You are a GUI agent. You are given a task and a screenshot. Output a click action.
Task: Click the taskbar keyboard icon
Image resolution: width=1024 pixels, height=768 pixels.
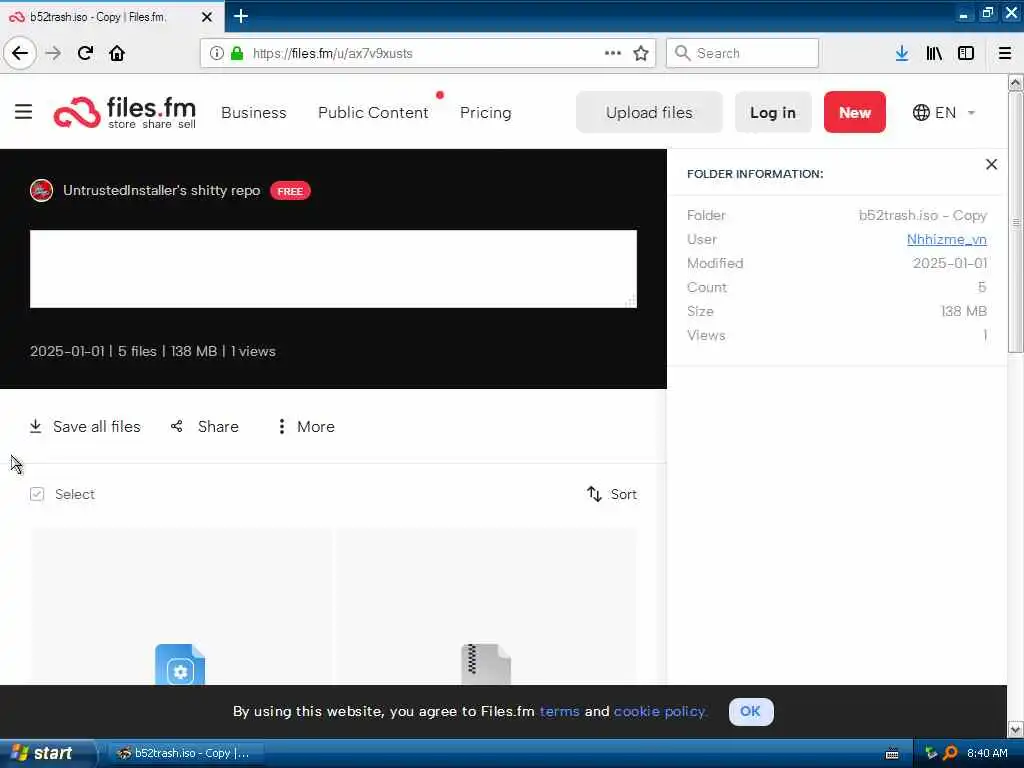pos(891,754)
